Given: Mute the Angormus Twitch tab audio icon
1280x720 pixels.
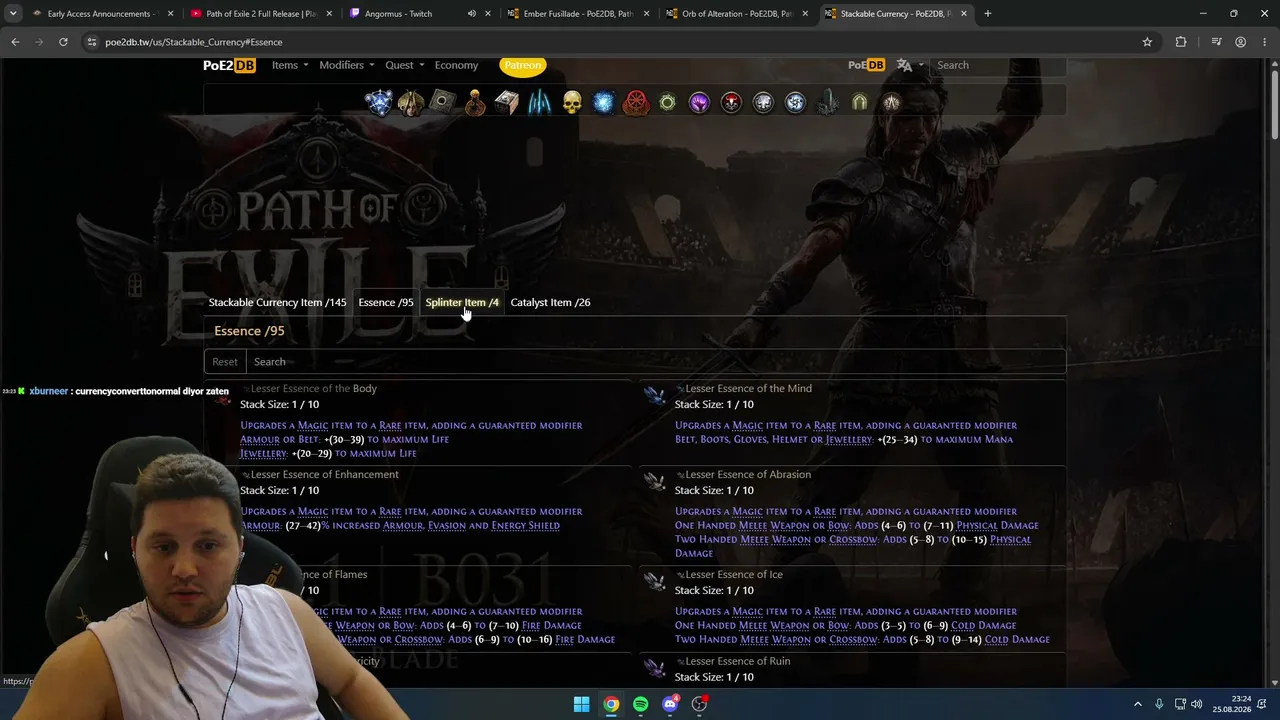Looking at the screenshot, I should [471, 14].
